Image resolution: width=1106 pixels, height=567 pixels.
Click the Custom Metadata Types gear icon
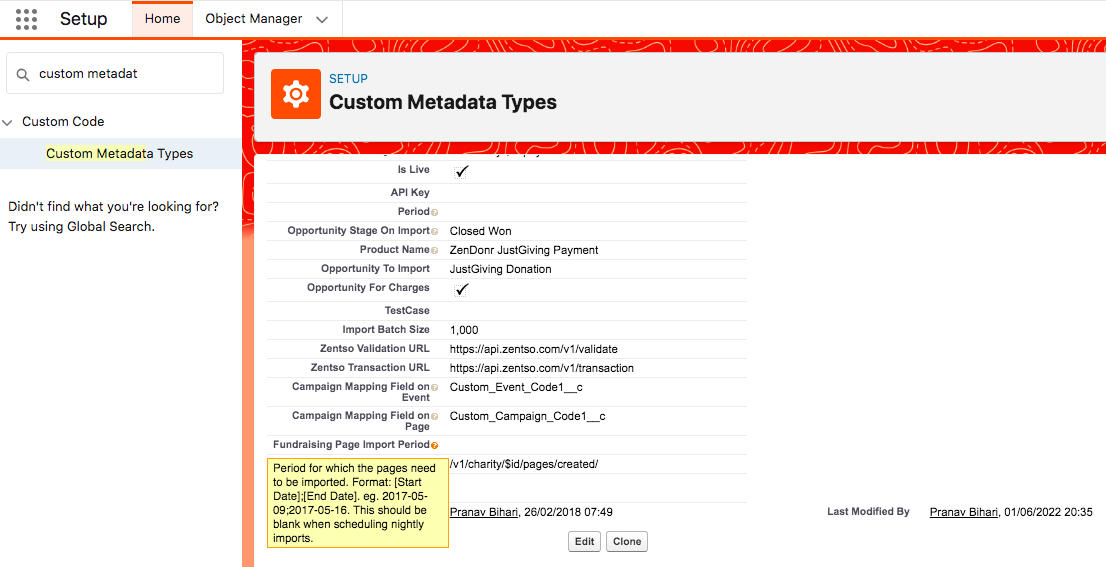296,94
